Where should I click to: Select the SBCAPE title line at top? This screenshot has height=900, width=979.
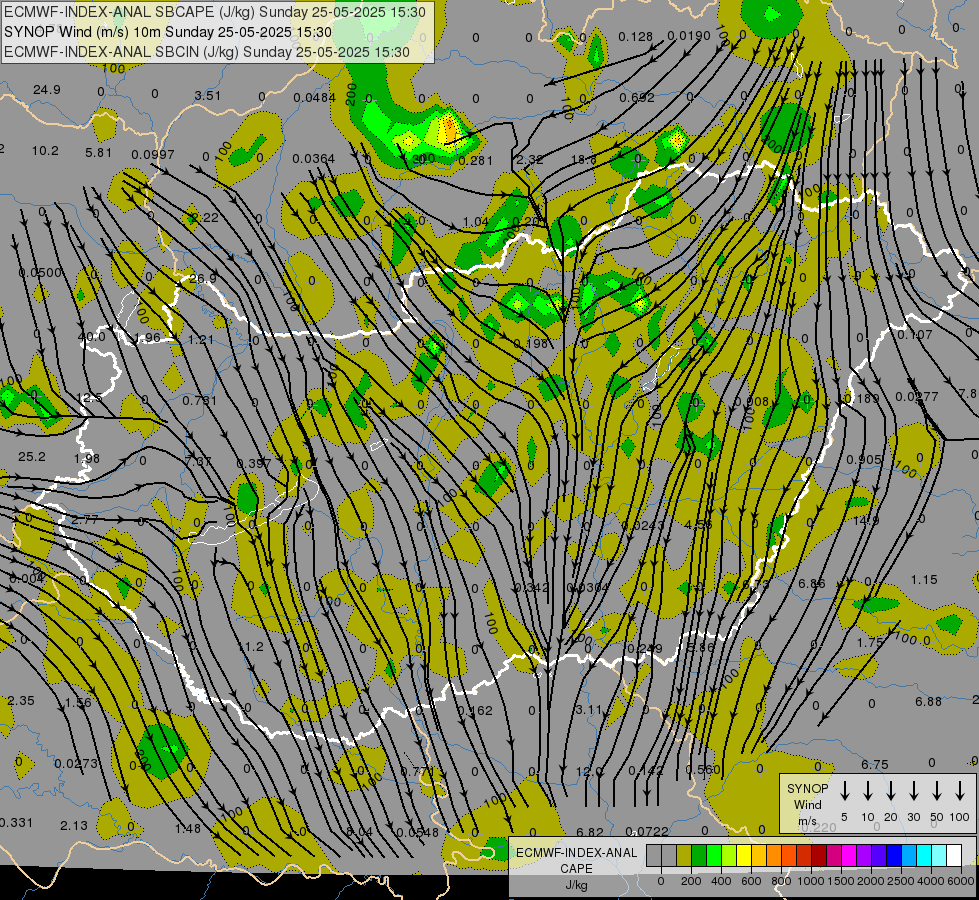(x=215, y=12)
